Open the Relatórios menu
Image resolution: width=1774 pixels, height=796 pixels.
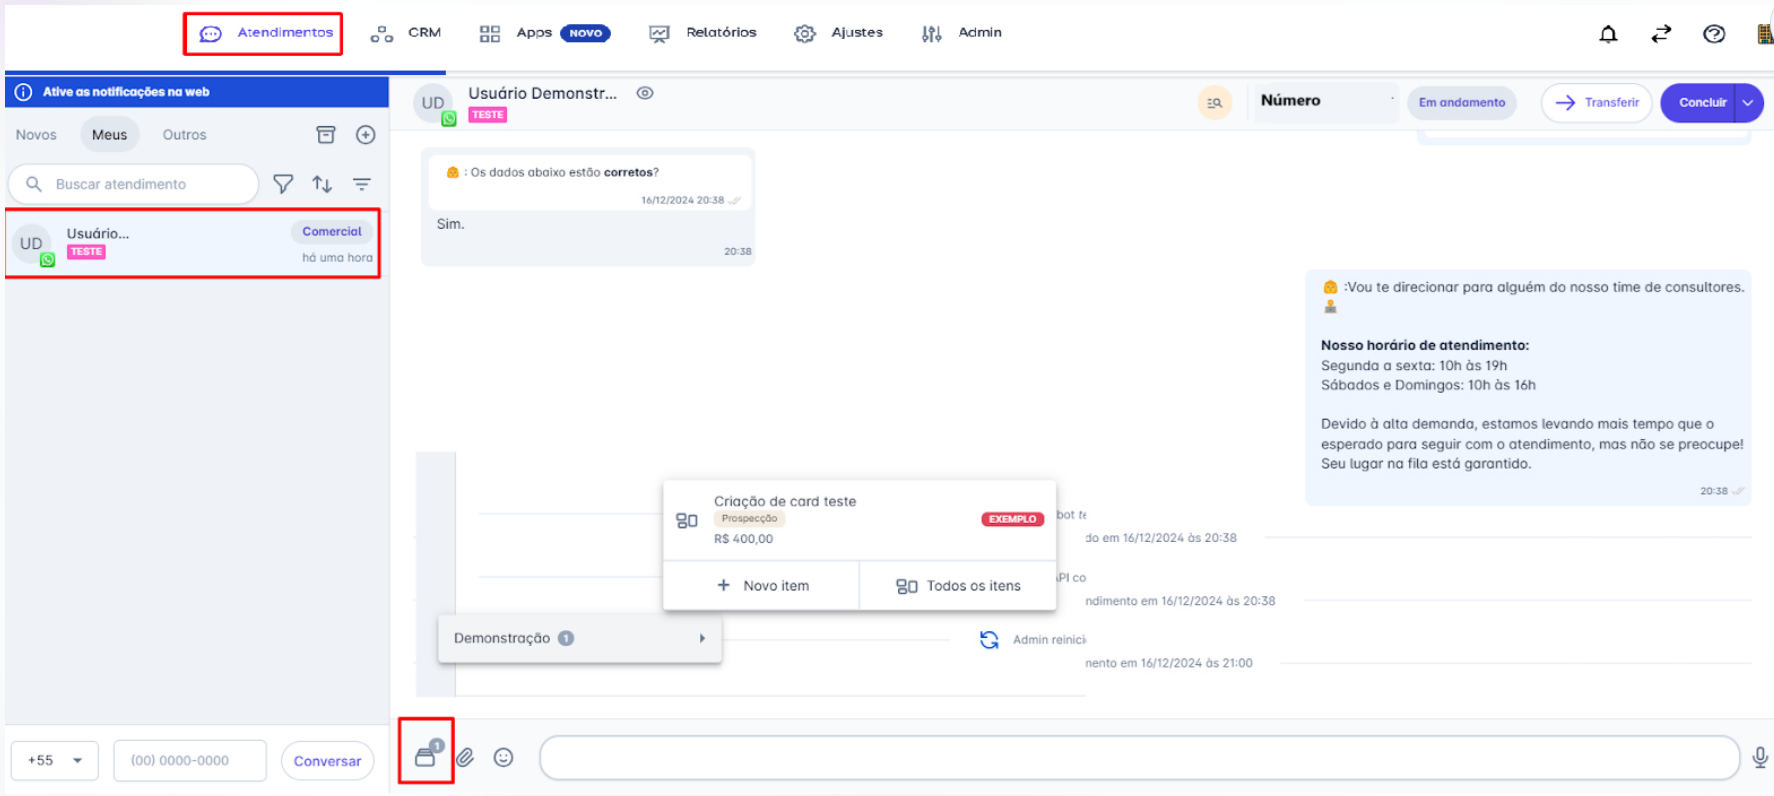(x=703, y=33)
